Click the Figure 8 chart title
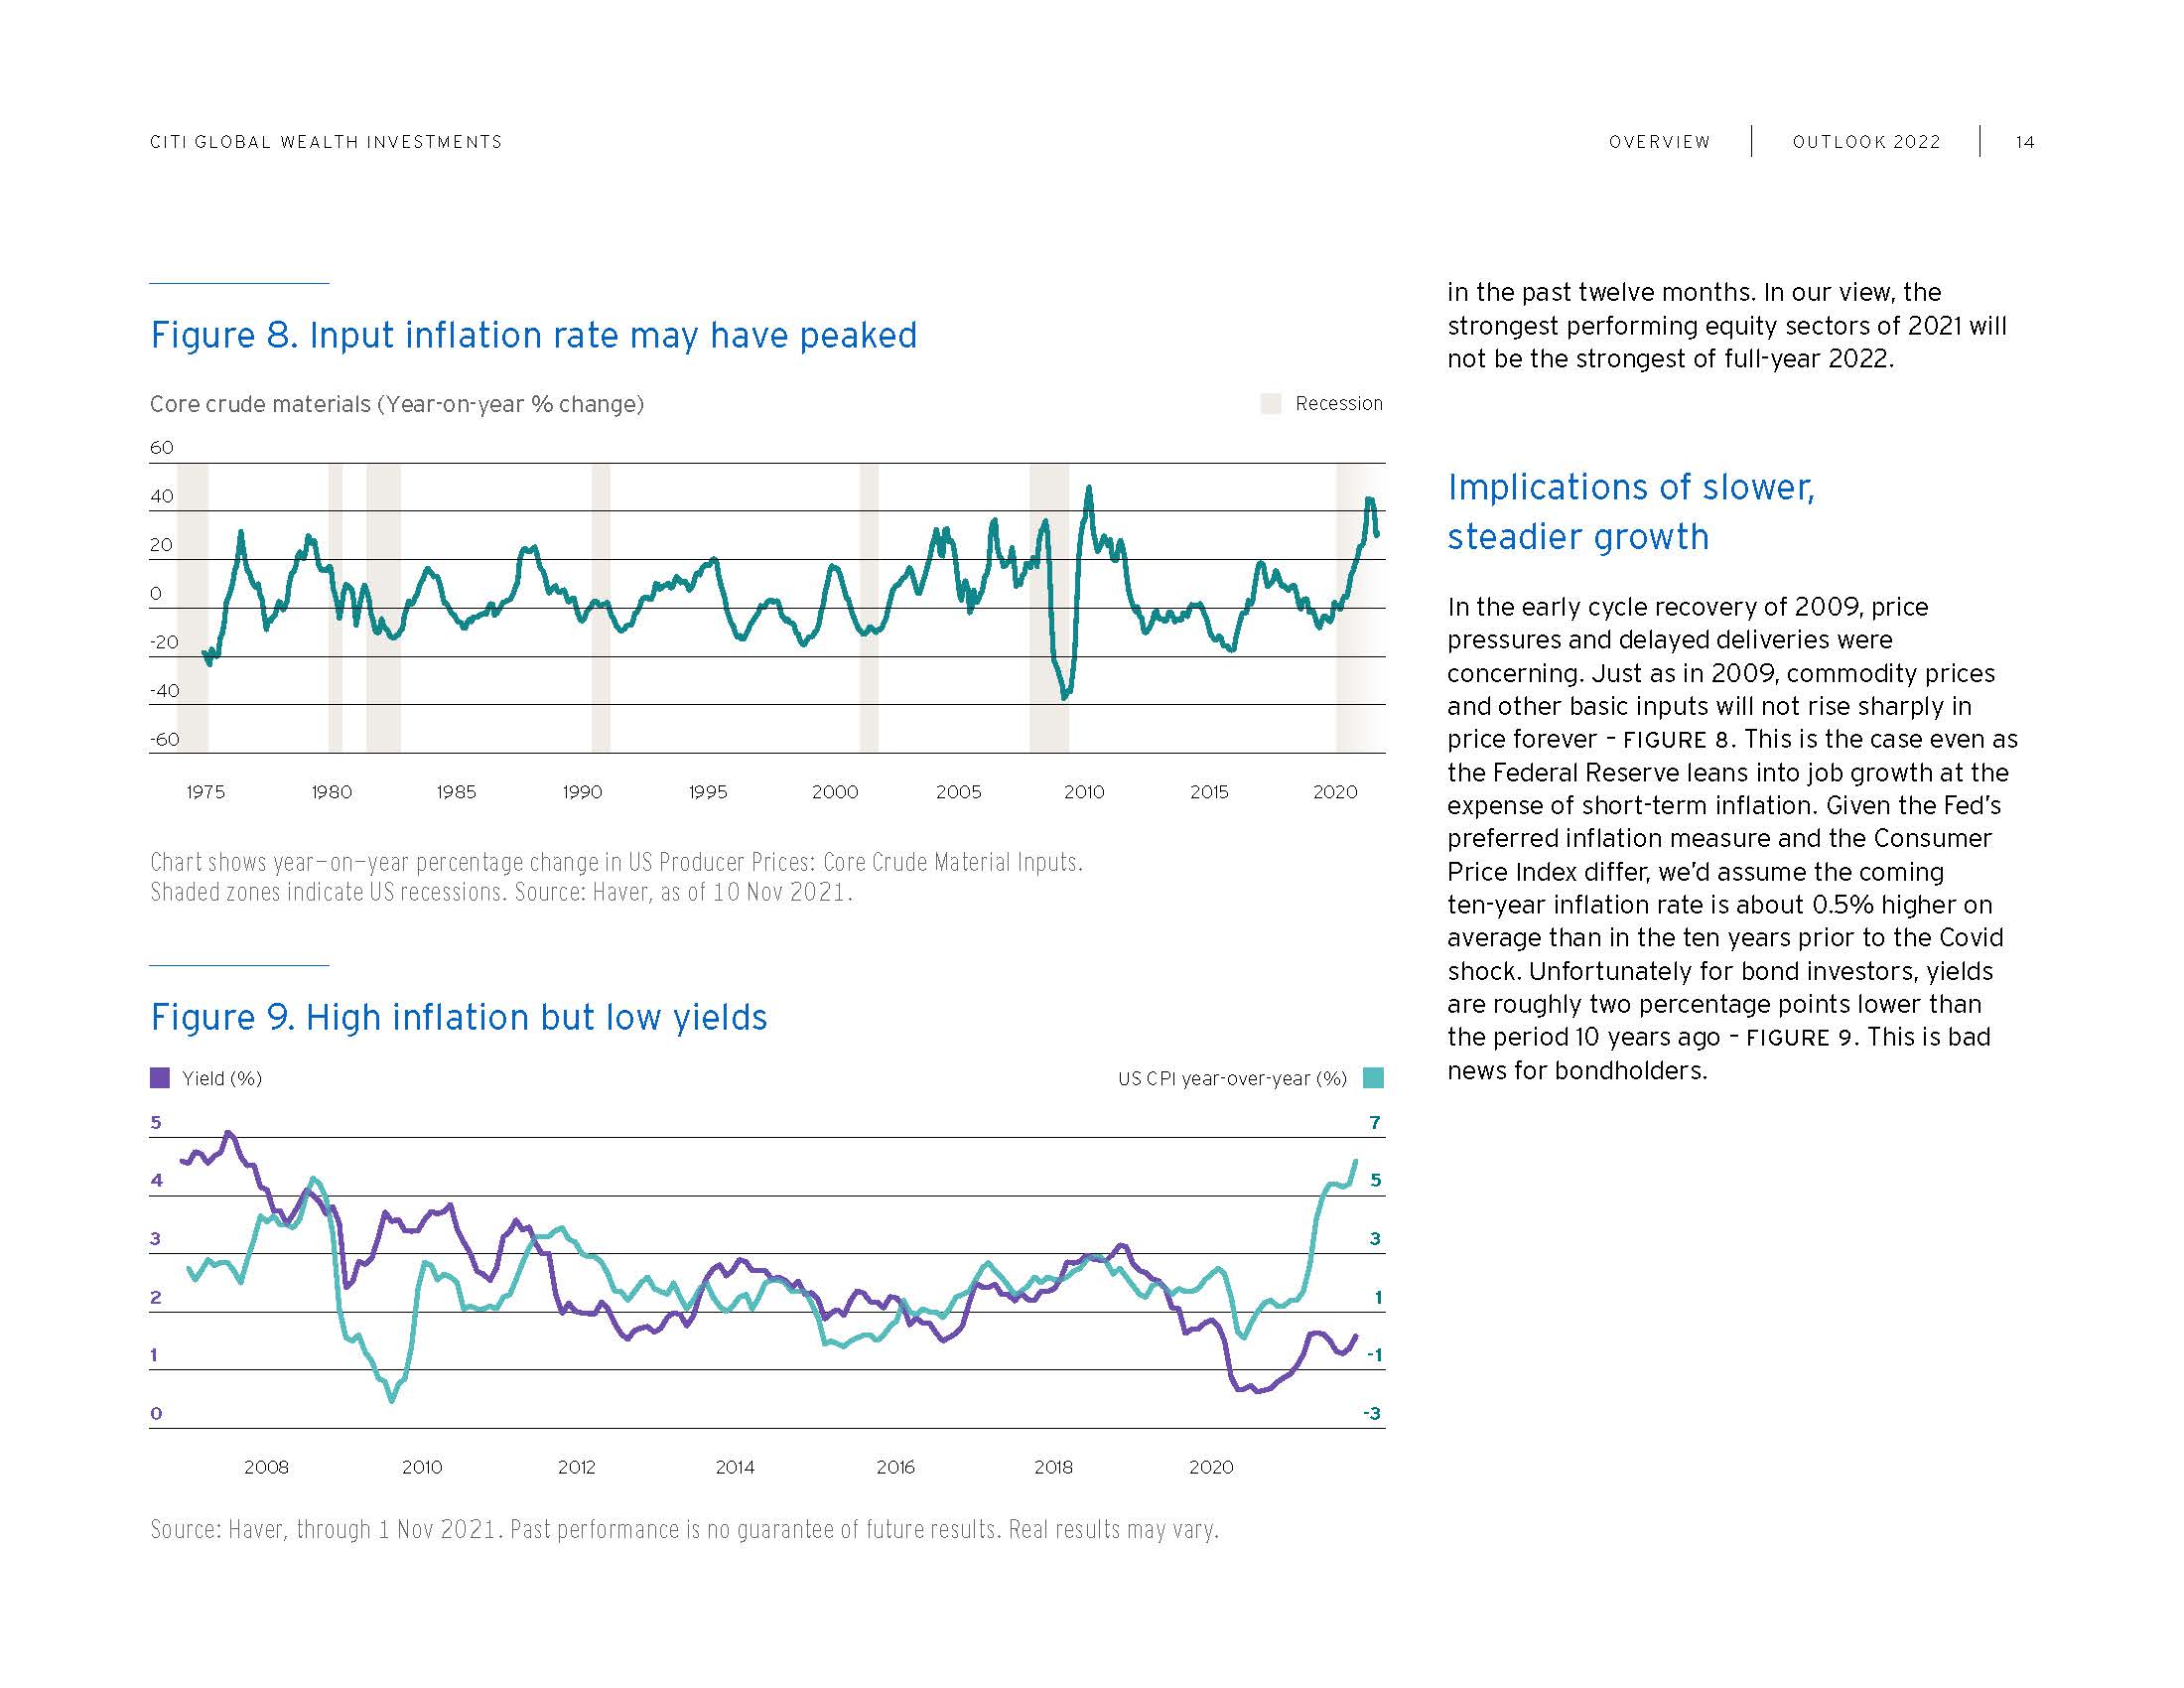Screen dimensions: 2184x1688 point(533,335)
